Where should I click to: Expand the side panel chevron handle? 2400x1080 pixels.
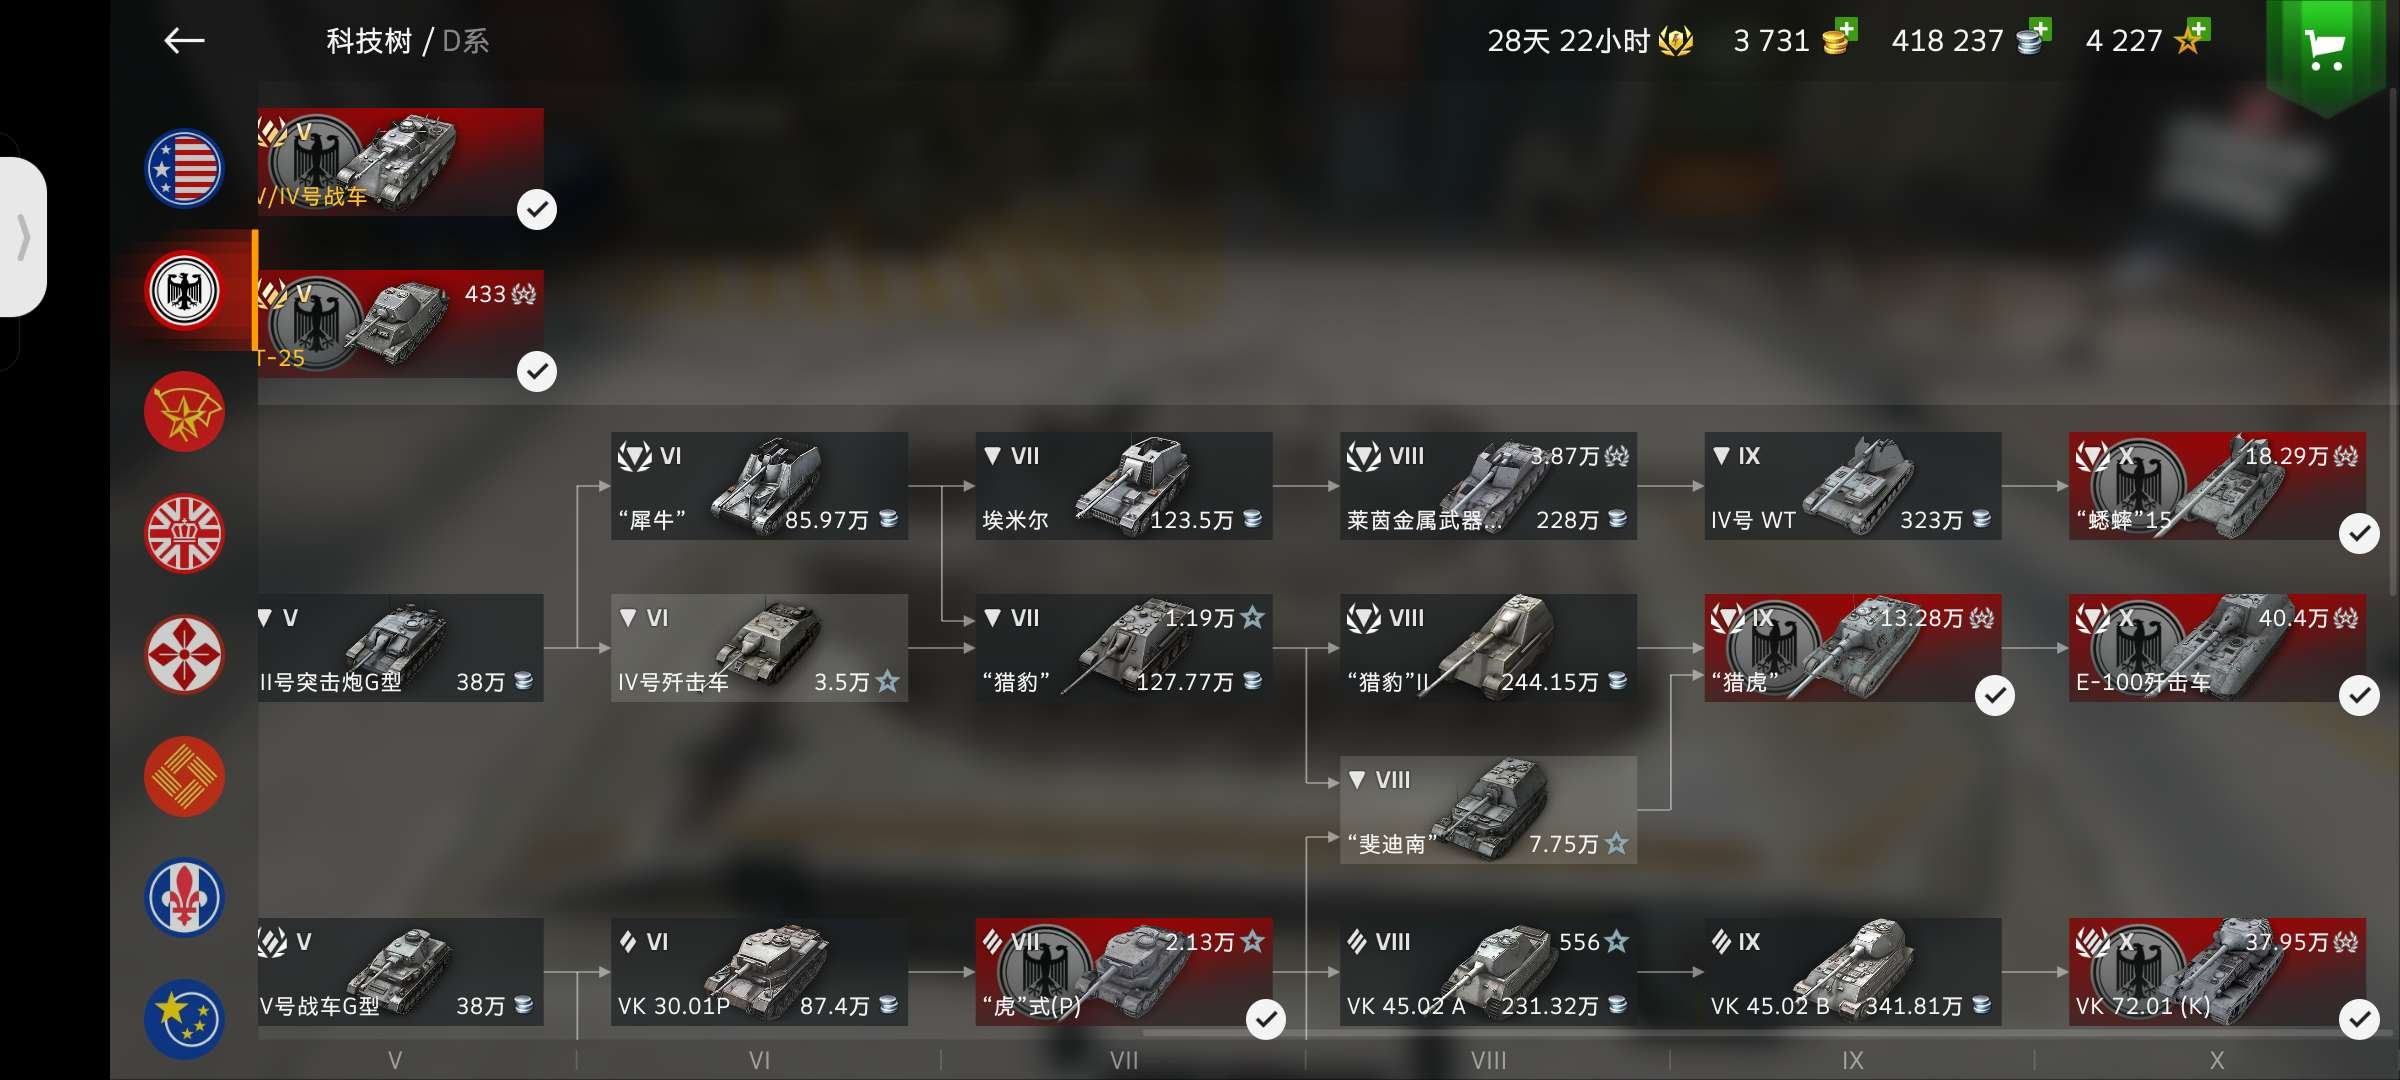tap(24, 237)
